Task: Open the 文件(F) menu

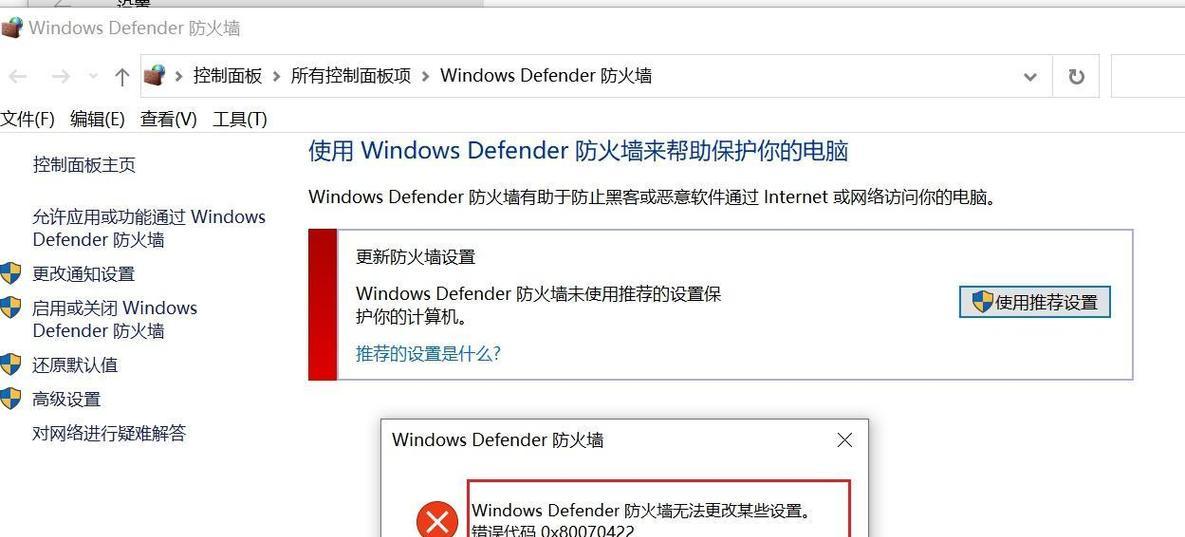Action: [x=28, y=119]
